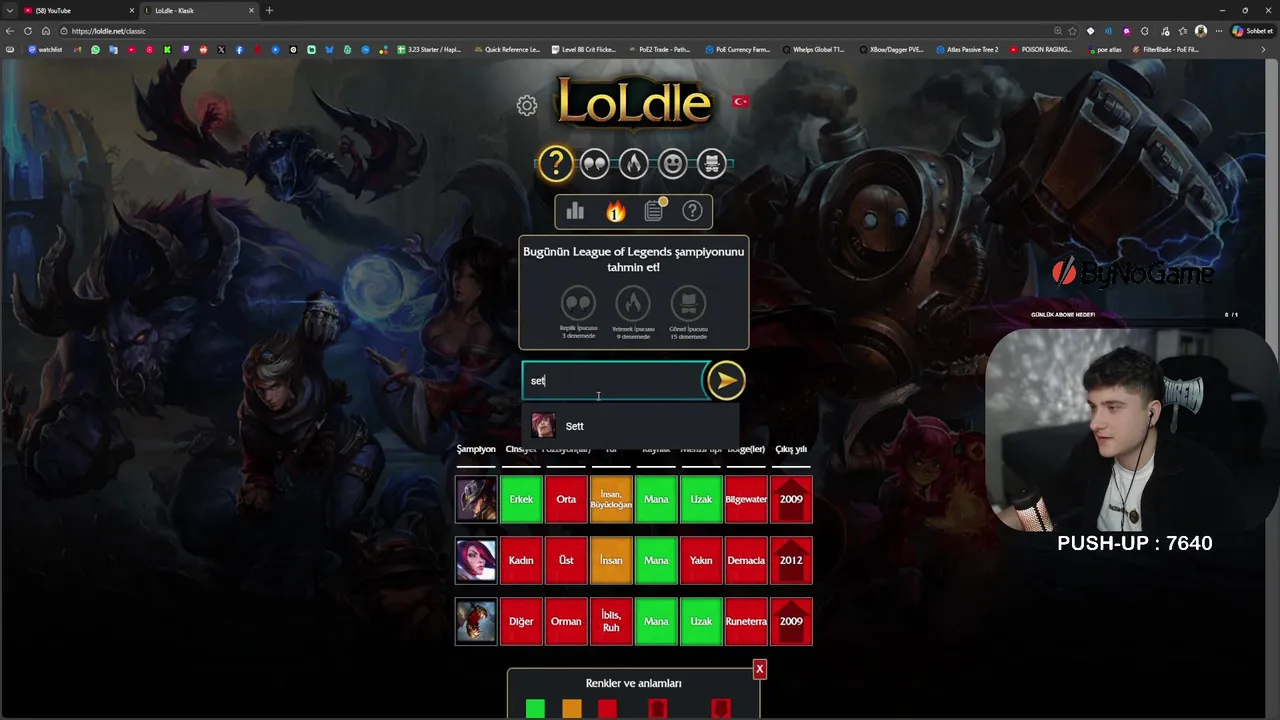Open the PoE Currency Farm bookmark
The width and height of the screenshot is (1280, 720).
[738, 49]
